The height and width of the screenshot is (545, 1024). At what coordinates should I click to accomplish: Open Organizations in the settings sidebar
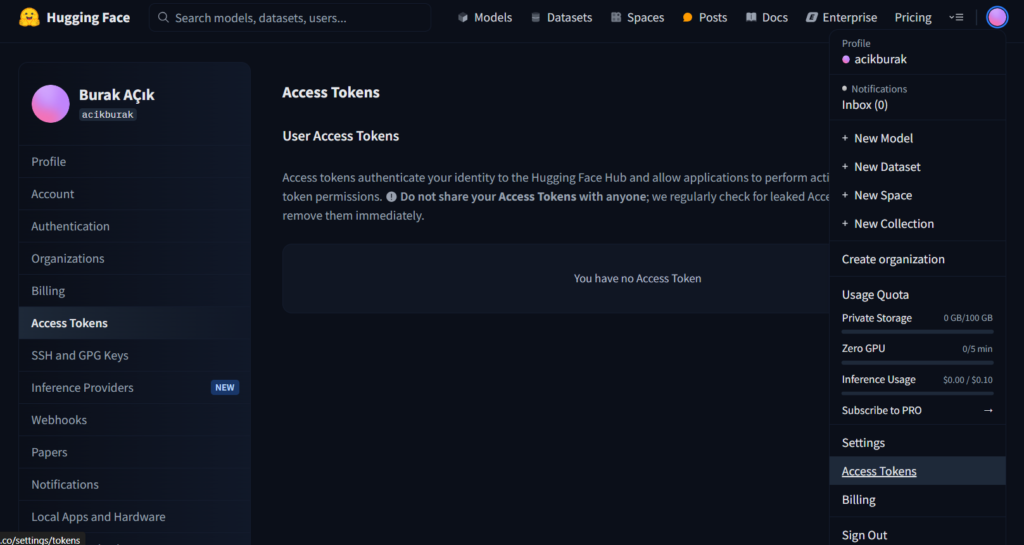pyautogui.click(x=135, y=258)
